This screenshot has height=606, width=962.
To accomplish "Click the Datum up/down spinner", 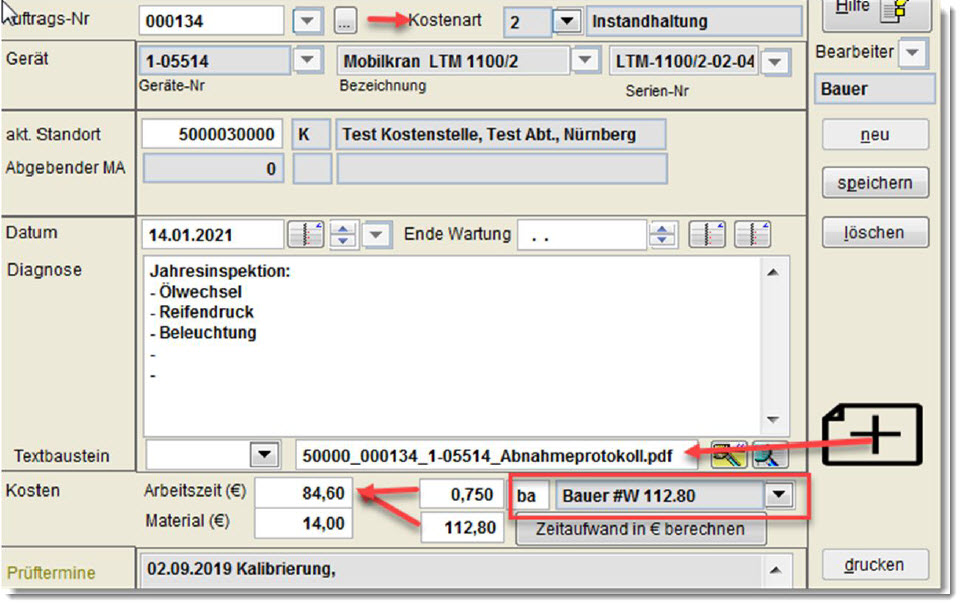I will pos(344,236).
